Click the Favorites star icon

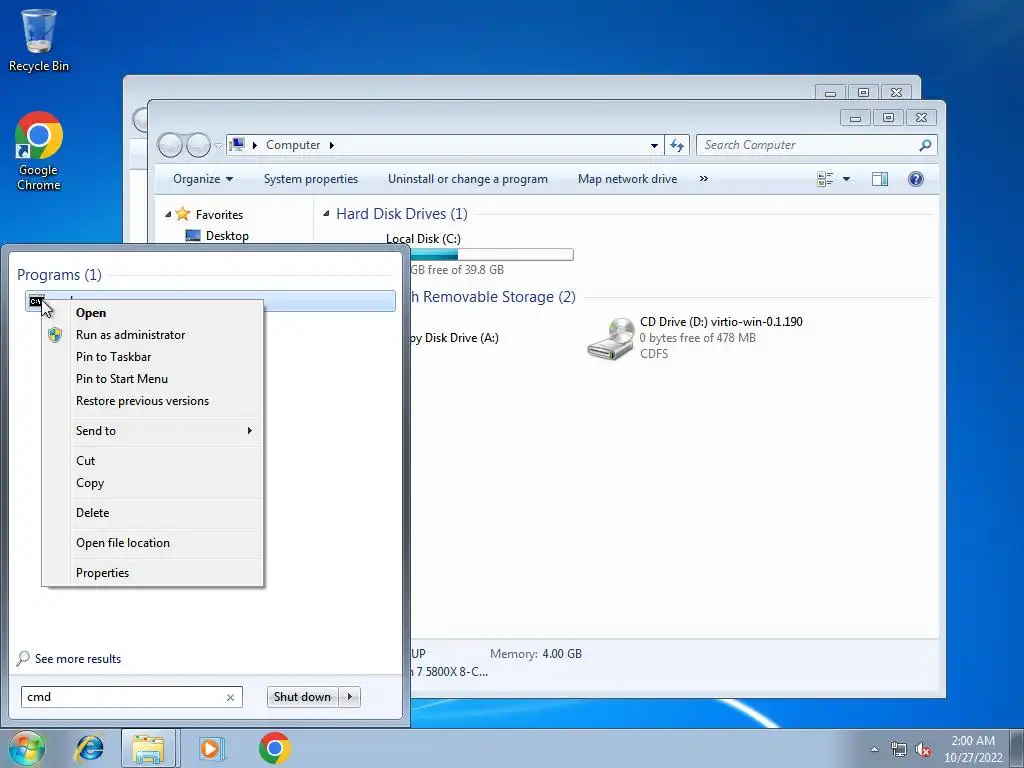click(x=182, y=214)
